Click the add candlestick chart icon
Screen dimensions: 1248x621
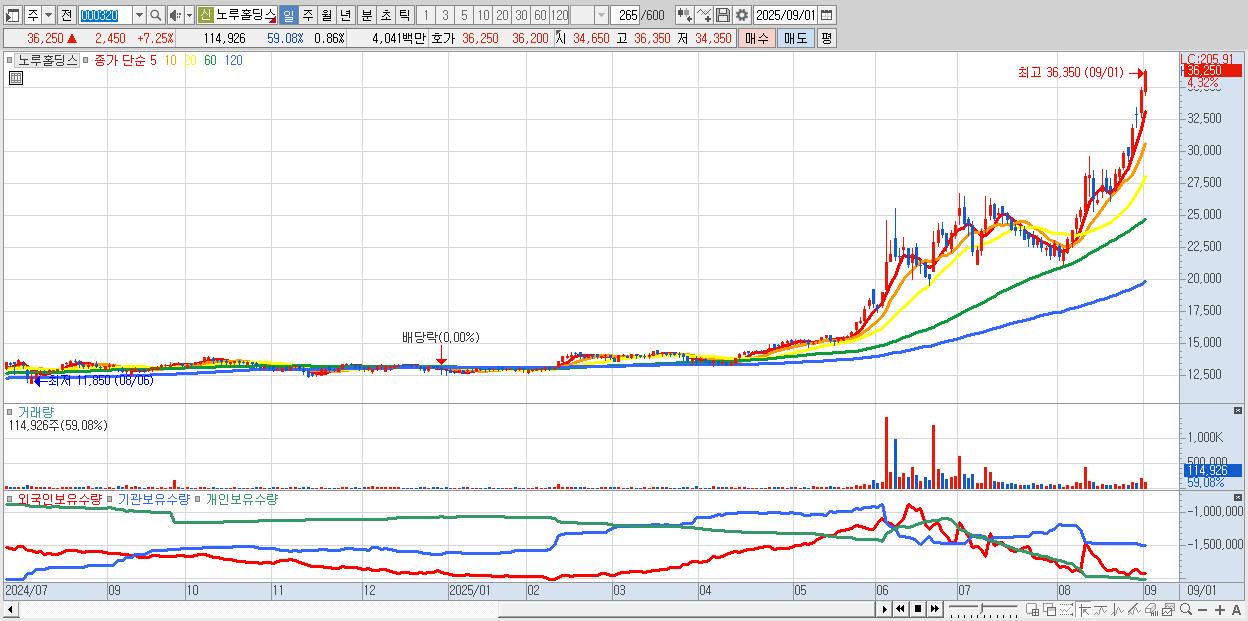[x=685, y=15]
